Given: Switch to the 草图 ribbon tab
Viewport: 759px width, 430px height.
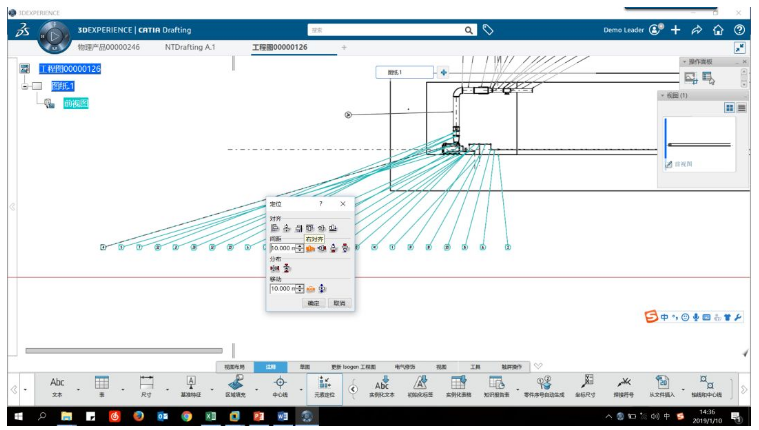Looking at the screenshot, I should (304, 367).
